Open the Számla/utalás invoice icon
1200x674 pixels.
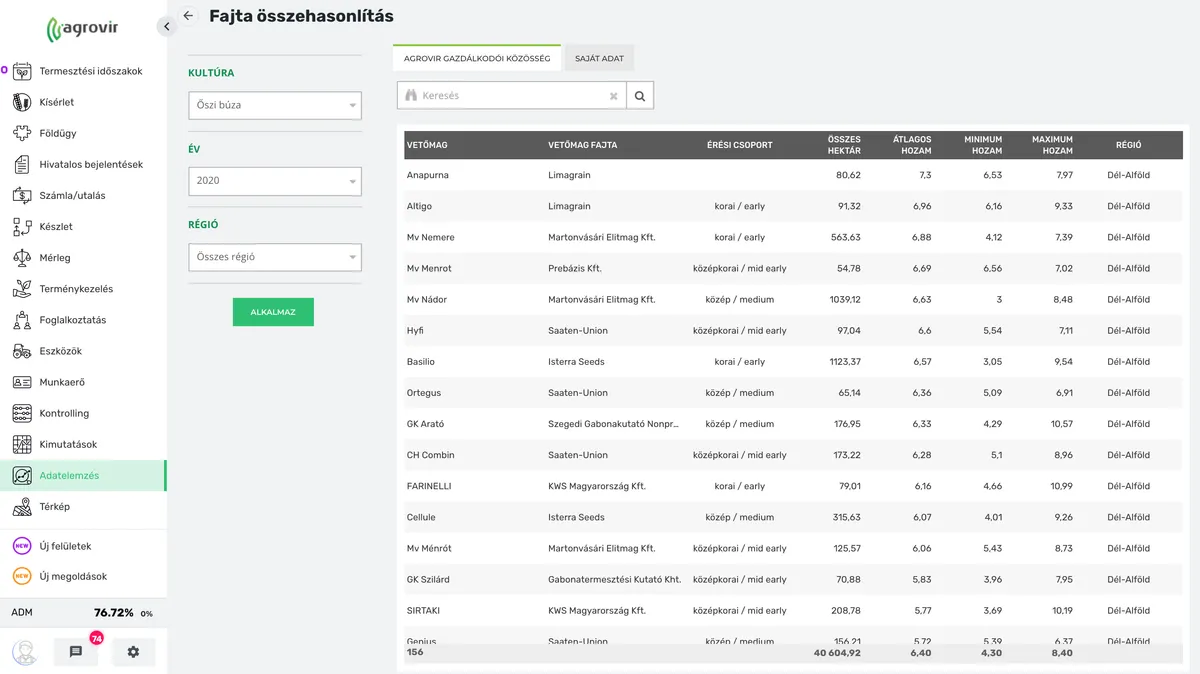(x=22, y=196)
